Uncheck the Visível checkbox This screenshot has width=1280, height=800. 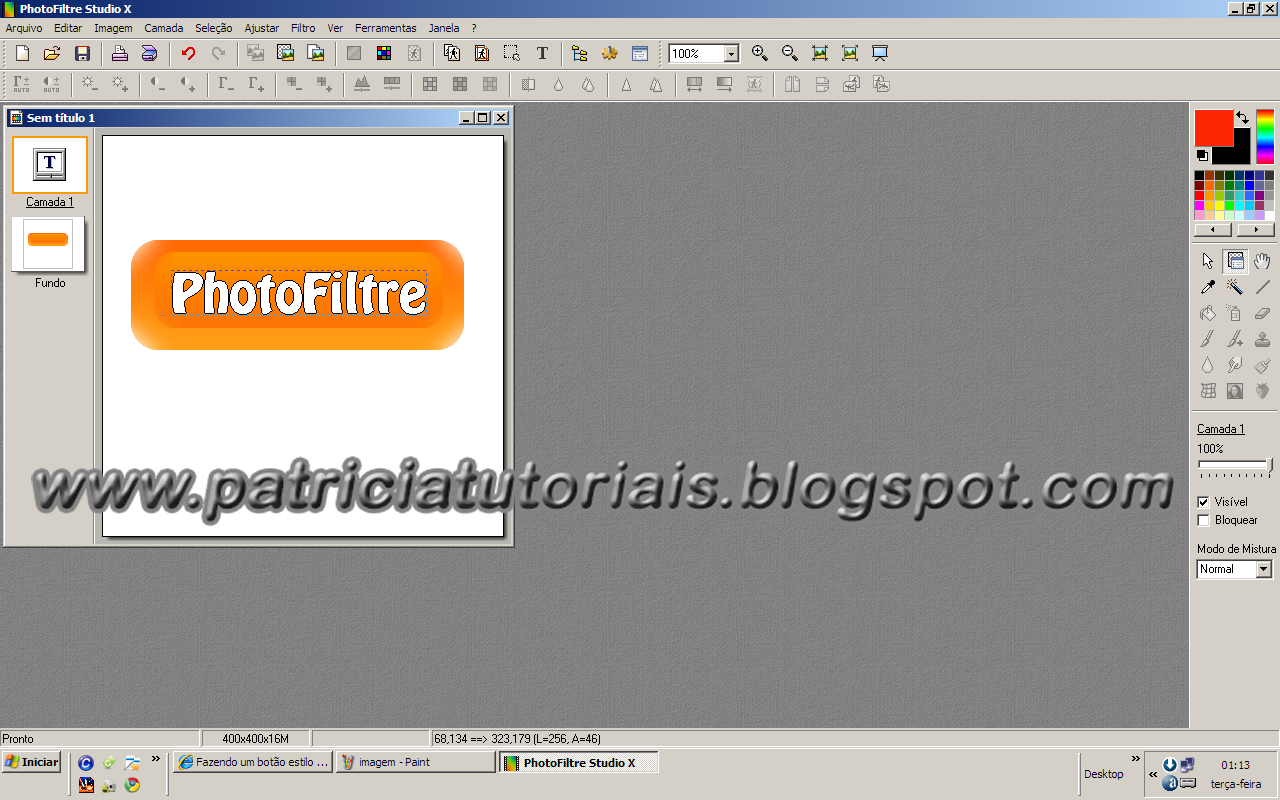pos(1203,501)
